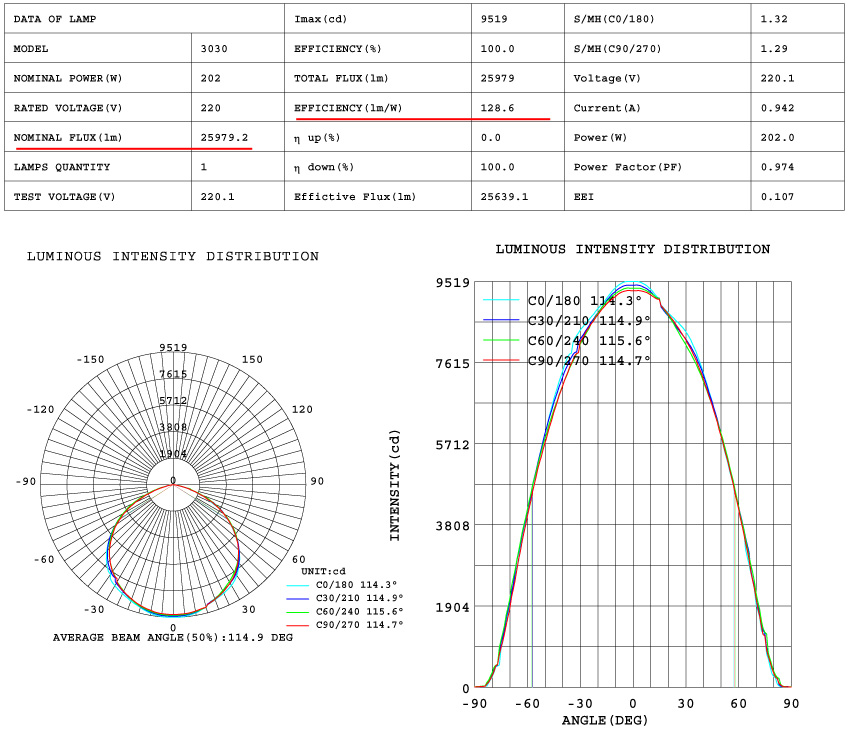Click Cartesian chart legend entry "C60/240 115.6°"
Screen dimensions: 850x730
[x=566, y=341]
